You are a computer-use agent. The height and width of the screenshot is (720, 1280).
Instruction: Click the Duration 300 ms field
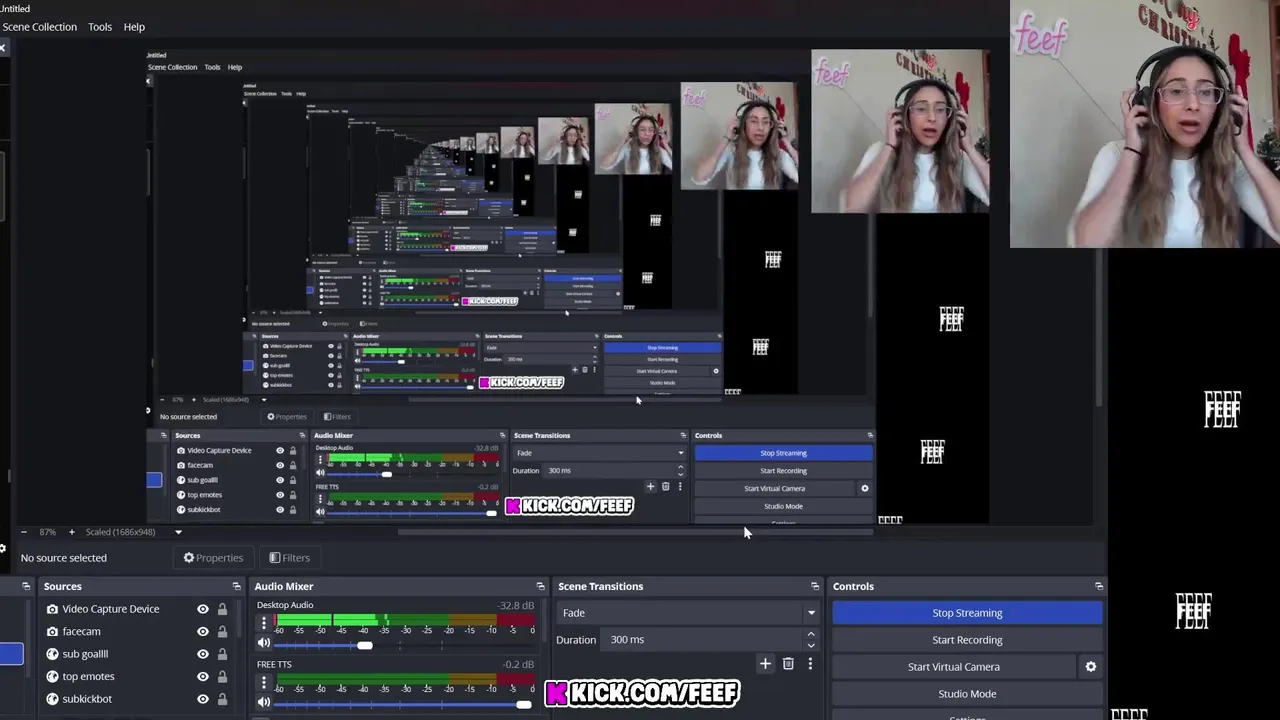[x=701, y=640]
